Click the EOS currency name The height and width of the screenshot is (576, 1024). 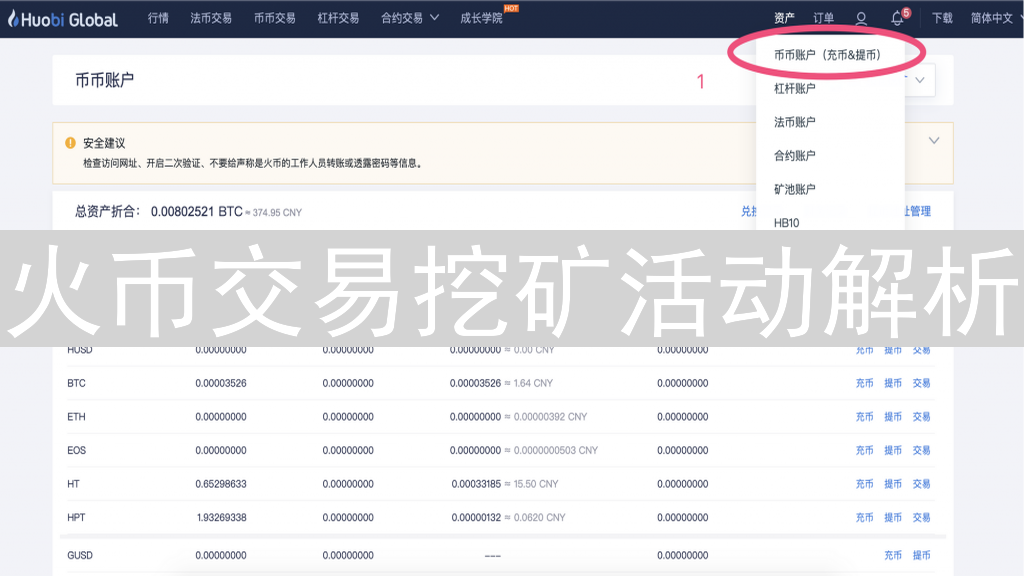[76, 451]
